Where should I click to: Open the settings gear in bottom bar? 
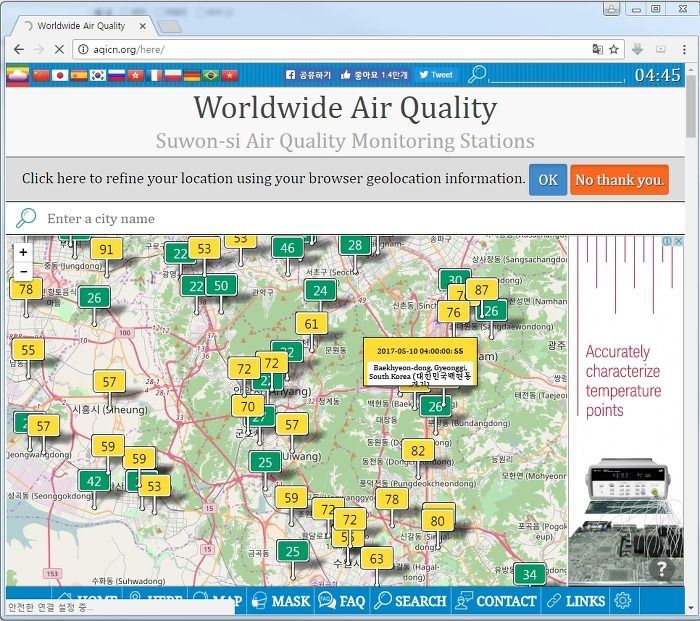pyautogui.click(x=623, y=600)
